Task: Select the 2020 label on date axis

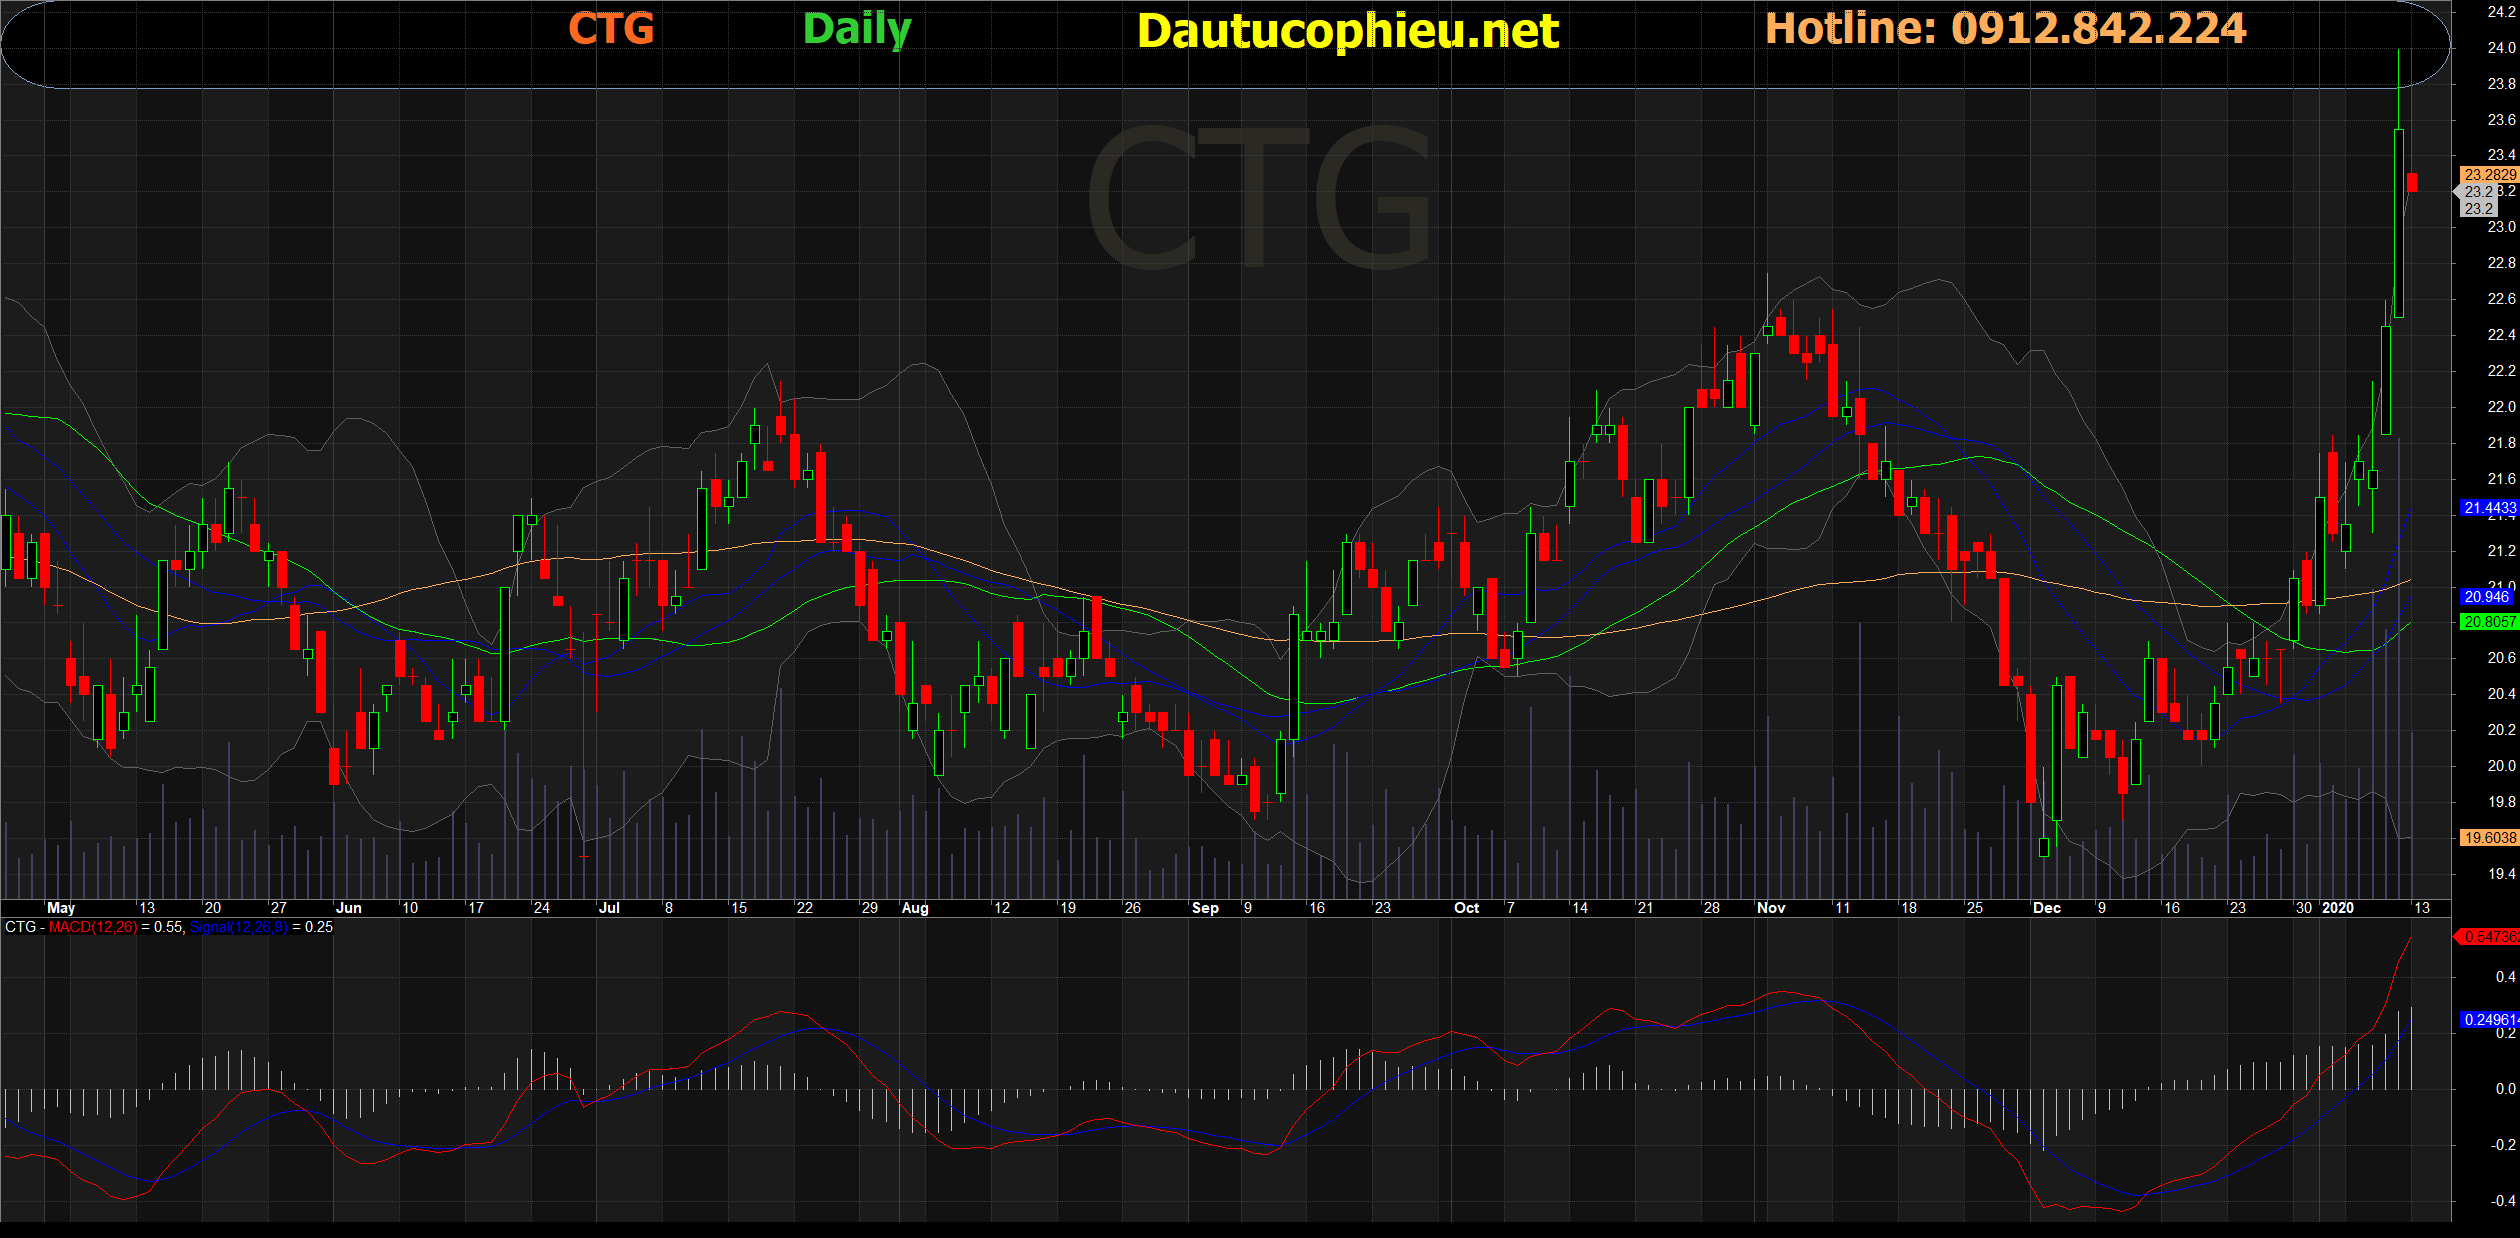Action: pyautogui.click(x=2337, y=908)
